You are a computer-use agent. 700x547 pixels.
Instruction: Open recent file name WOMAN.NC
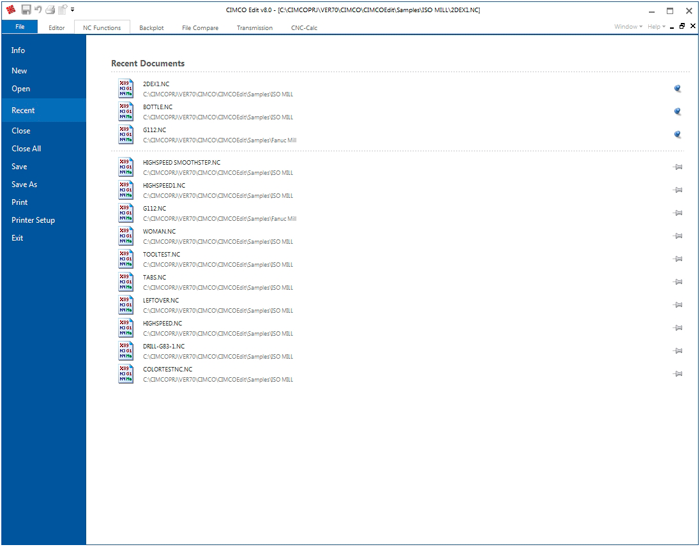(159, 231)
